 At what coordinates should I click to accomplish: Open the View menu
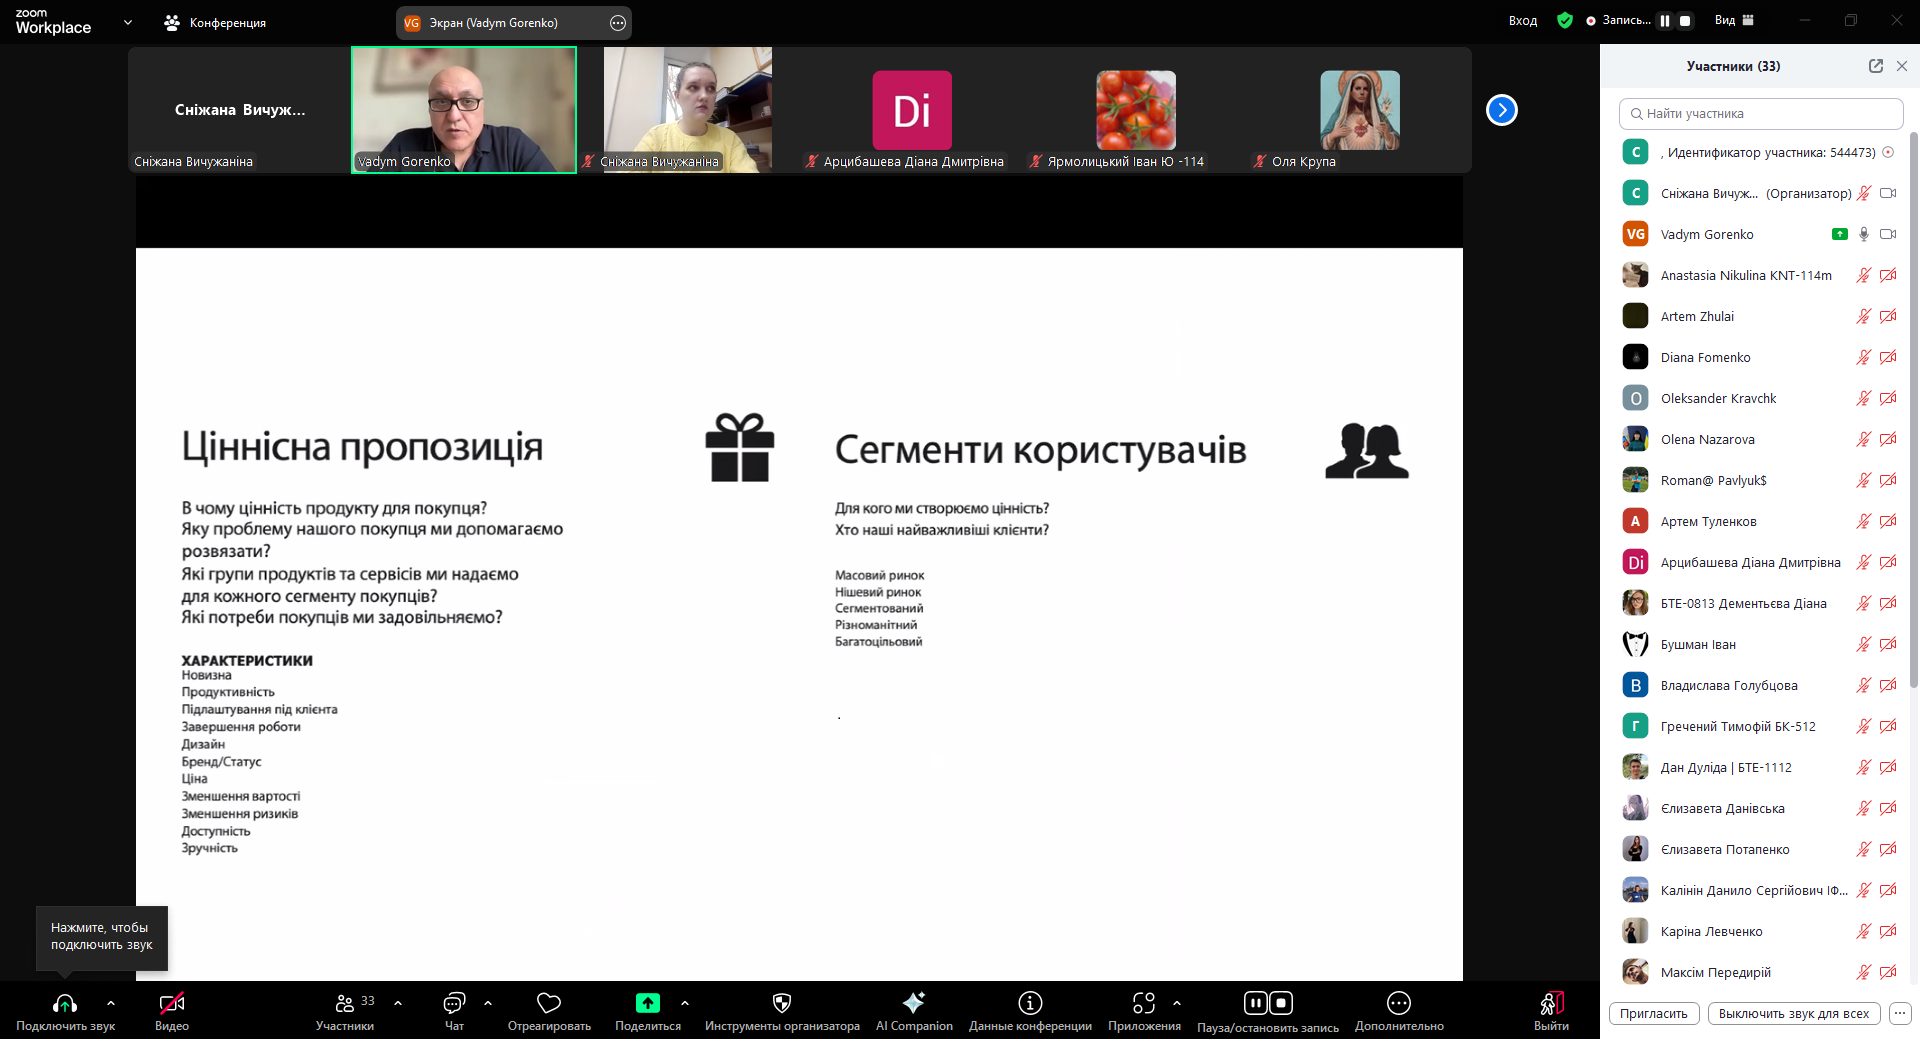tap(1733, 21)
